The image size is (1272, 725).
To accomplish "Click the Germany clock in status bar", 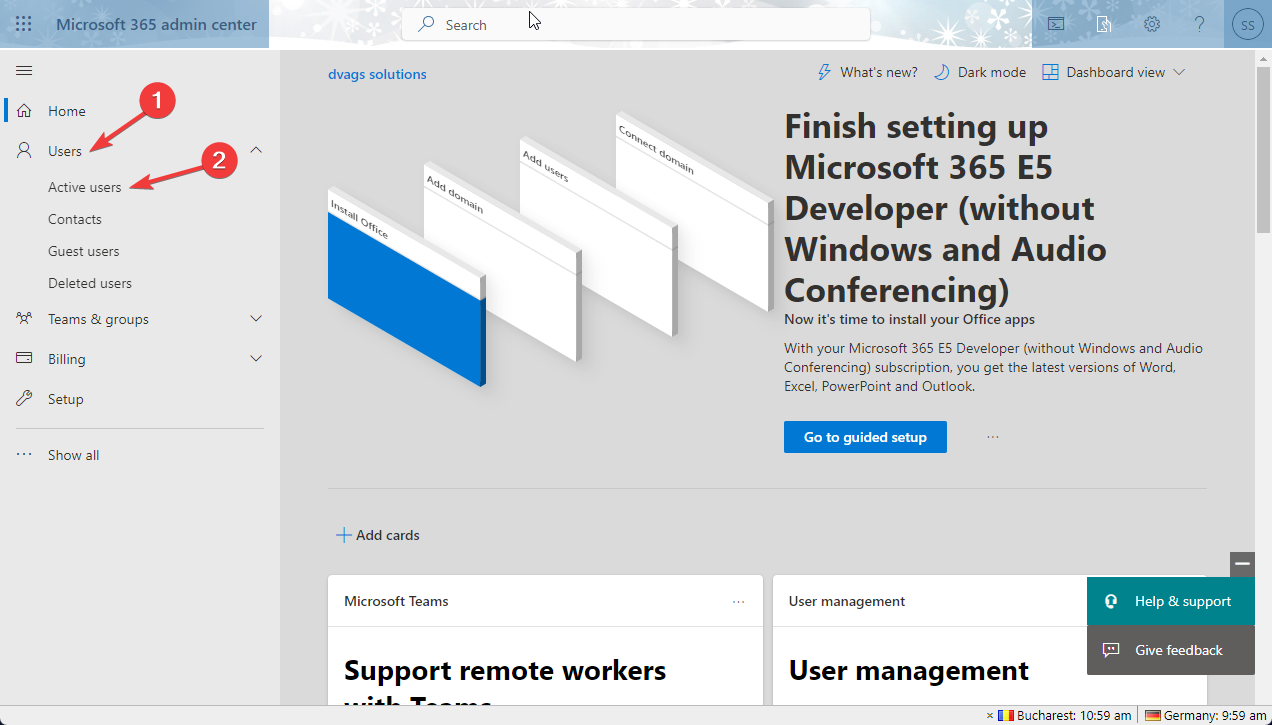I will coord(1206,715).
